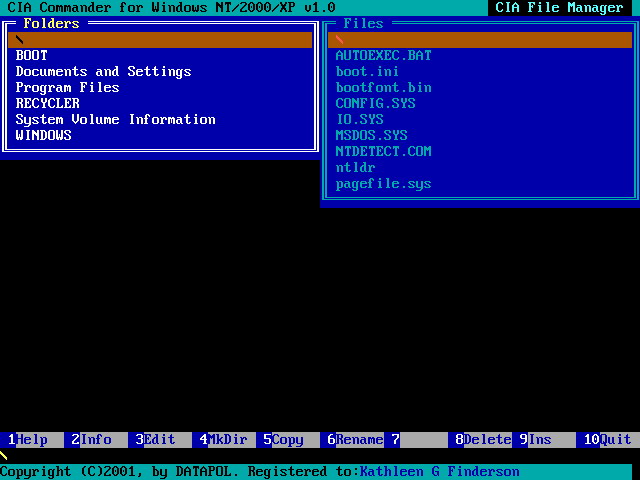Choose 6 Rename function key

tap(352, 440)
